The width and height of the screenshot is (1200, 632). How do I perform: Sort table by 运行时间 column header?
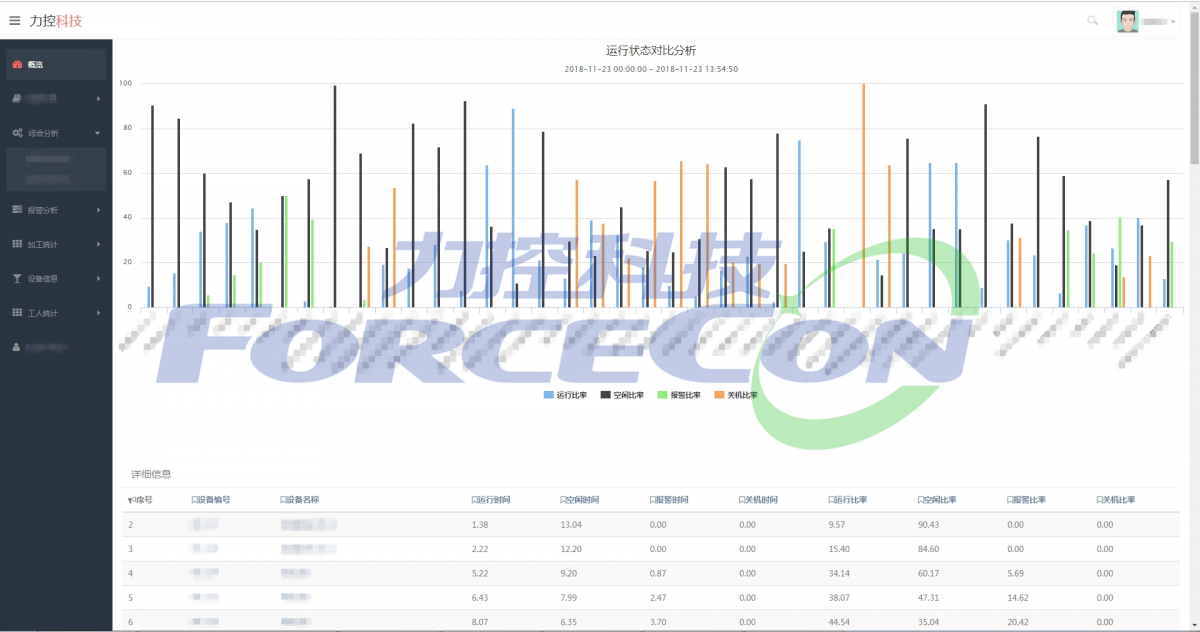[493, 500]
